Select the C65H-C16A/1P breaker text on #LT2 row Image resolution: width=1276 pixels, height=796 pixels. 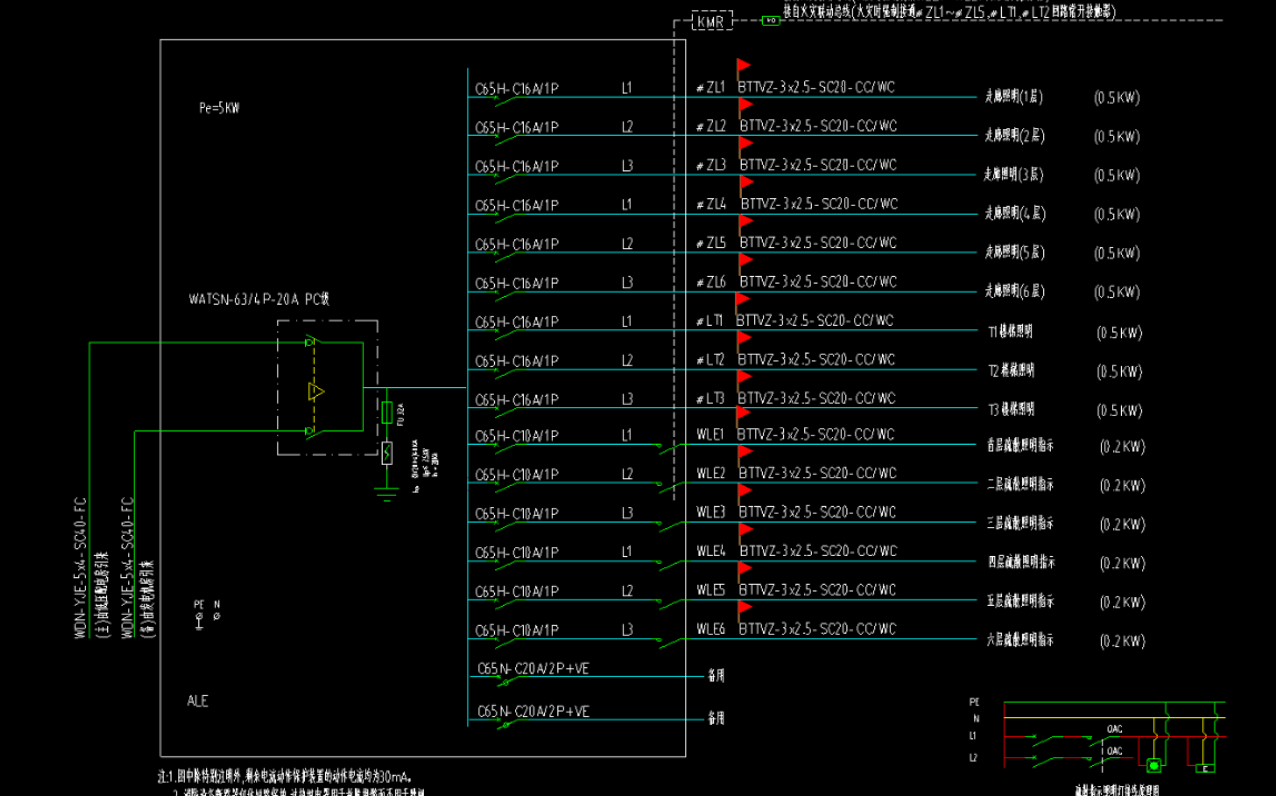tap(517, 361)
